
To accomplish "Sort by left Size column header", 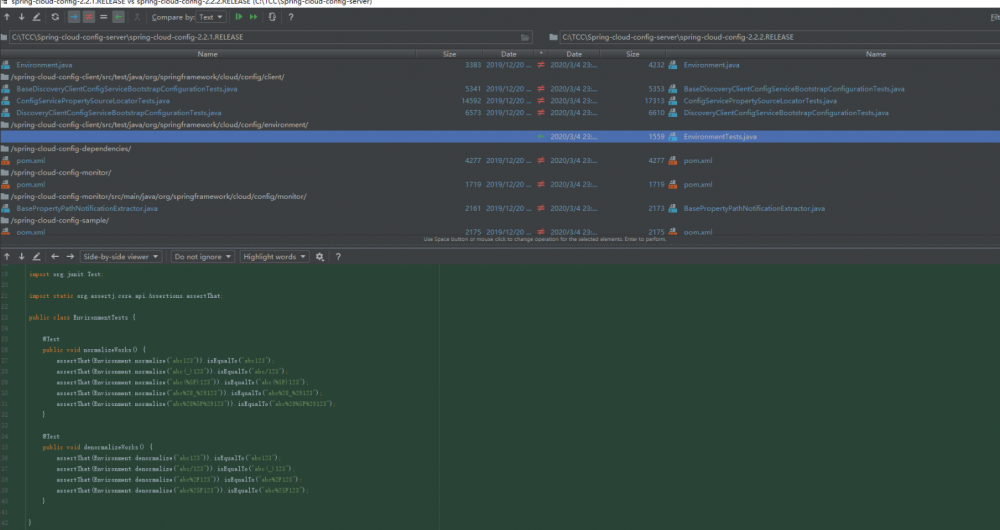I will click(x=450, y=54).
